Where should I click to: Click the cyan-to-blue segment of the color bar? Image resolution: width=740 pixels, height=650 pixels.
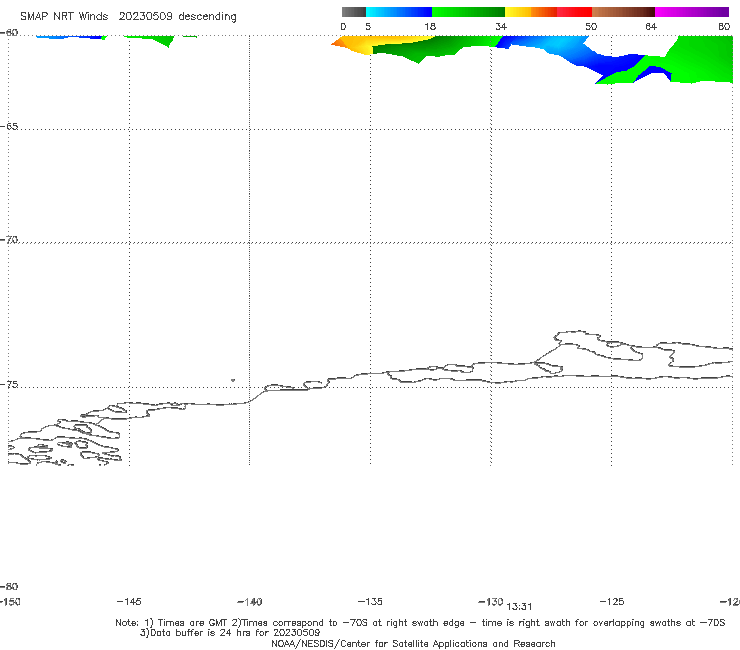tap(399, 12)
